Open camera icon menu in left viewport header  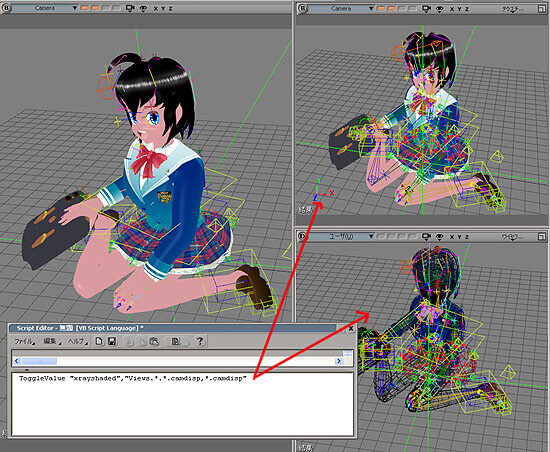click(130, 8)
